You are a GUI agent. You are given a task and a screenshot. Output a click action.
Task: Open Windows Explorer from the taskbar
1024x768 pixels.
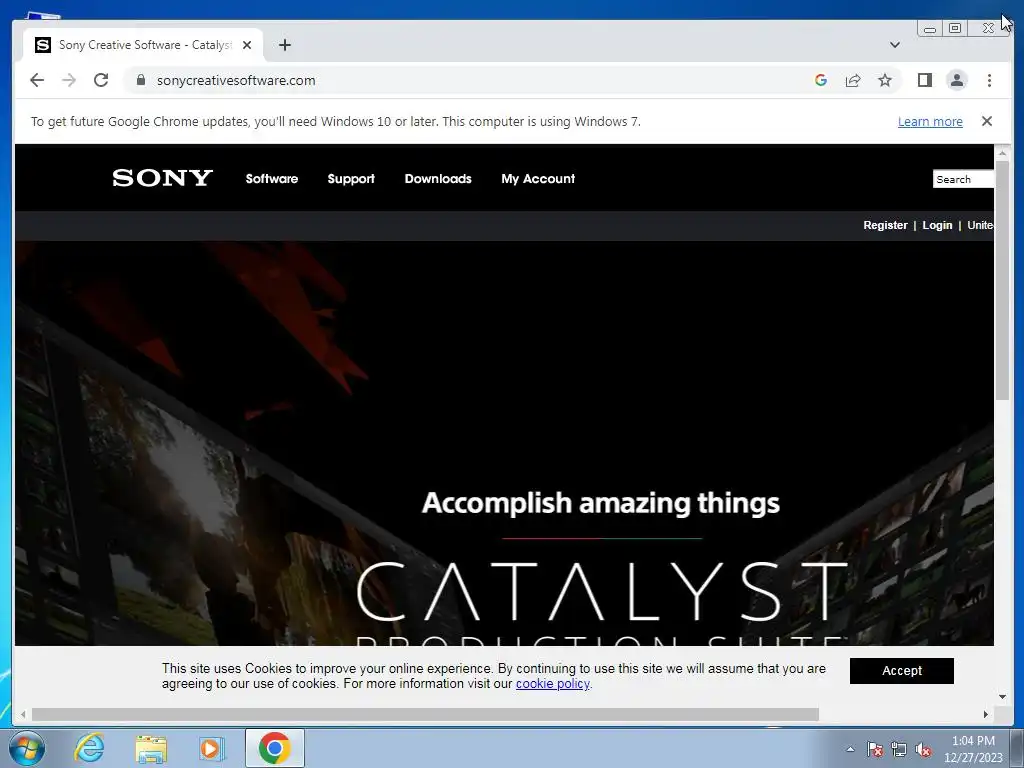click(151, 749)
